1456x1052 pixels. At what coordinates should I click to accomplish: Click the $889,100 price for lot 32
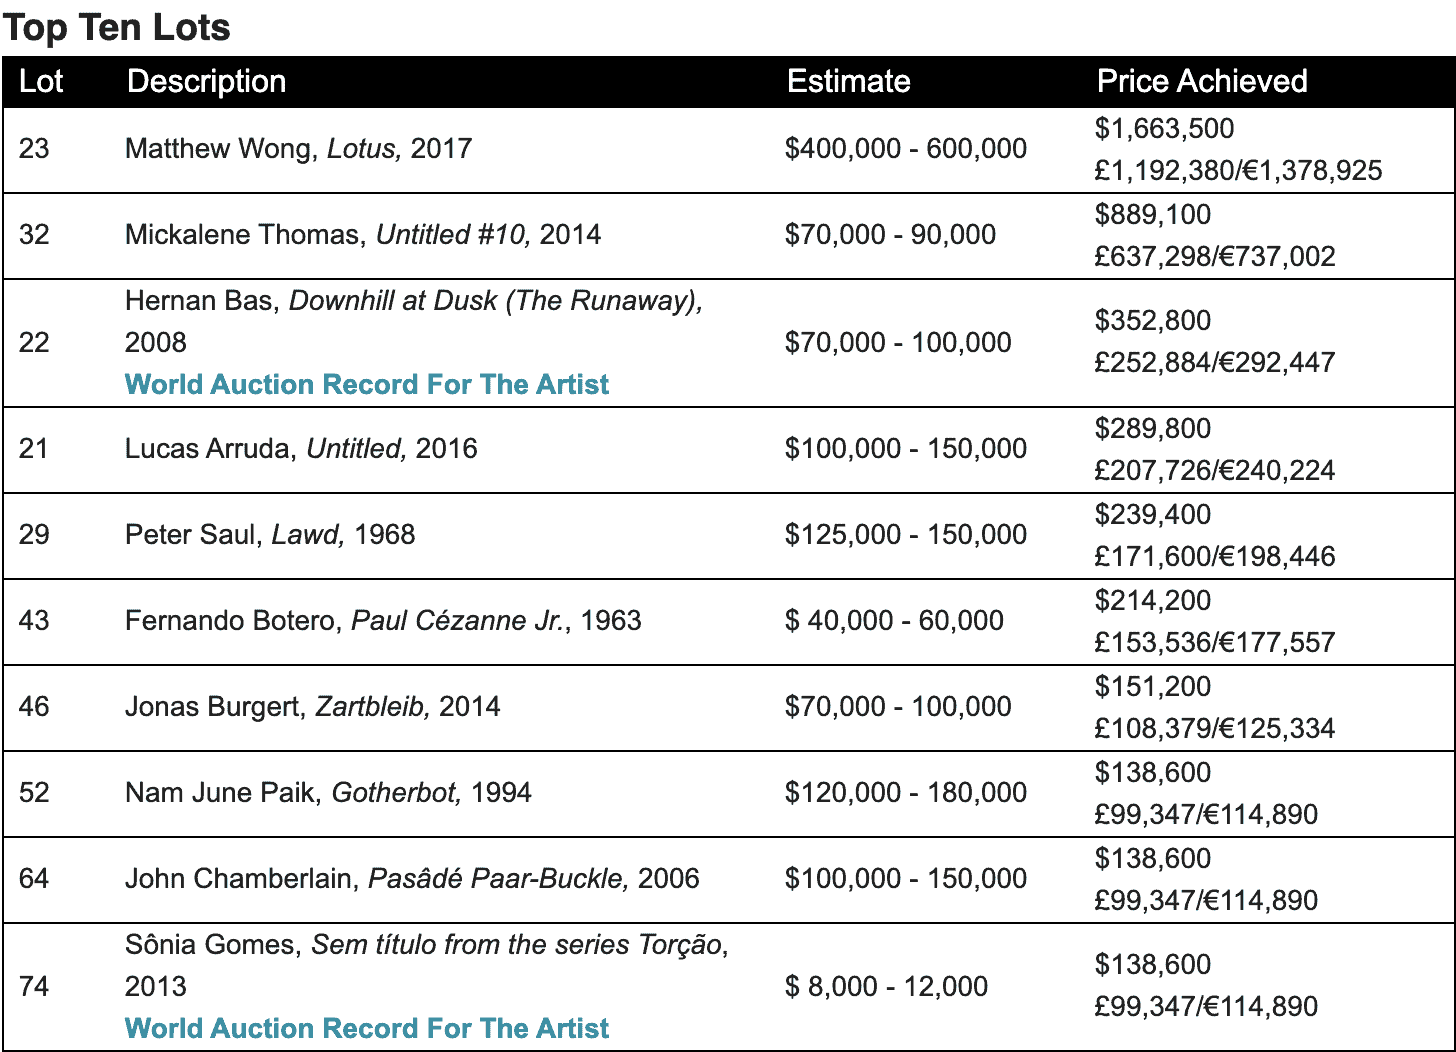pyautogui.click(x=1152, y=215)
